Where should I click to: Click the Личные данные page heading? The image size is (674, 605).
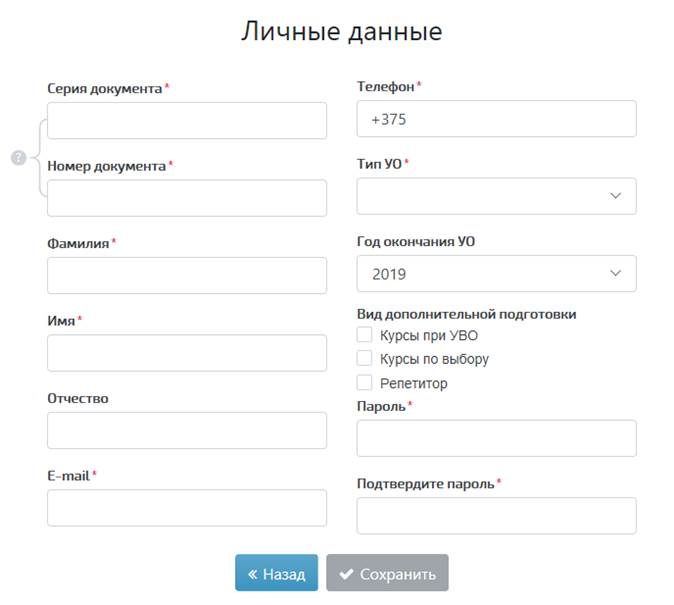click(342, 32)
